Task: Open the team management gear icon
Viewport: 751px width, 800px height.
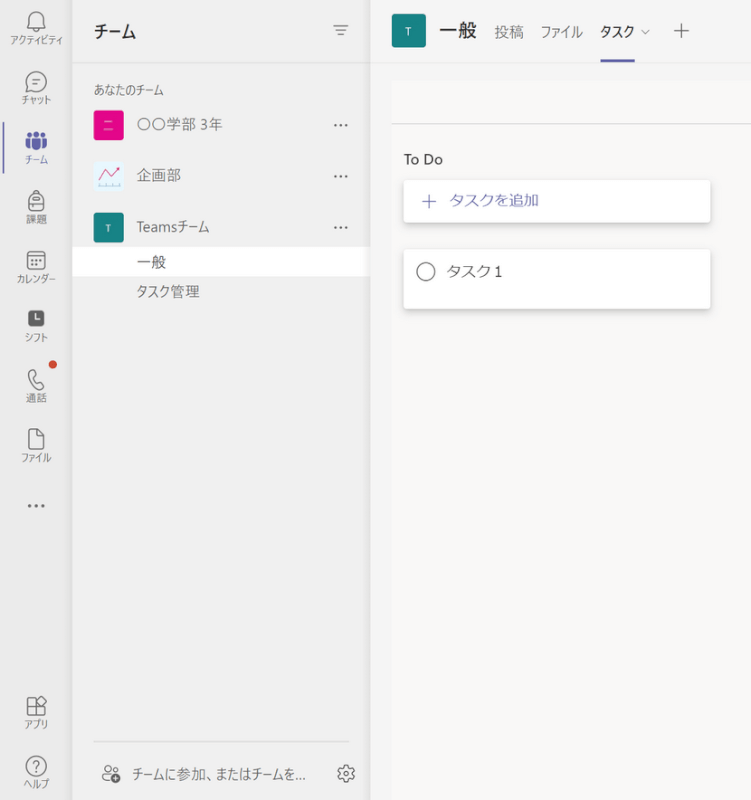Action: click(x=346, y=773)
